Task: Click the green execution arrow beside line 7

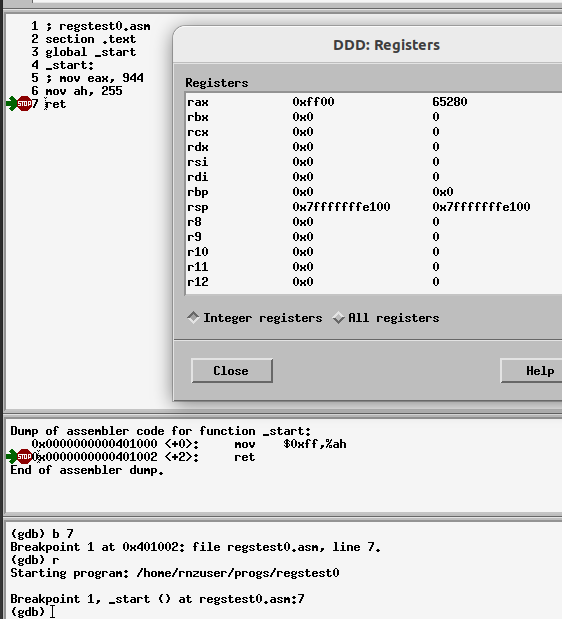Action: [11, 103]
